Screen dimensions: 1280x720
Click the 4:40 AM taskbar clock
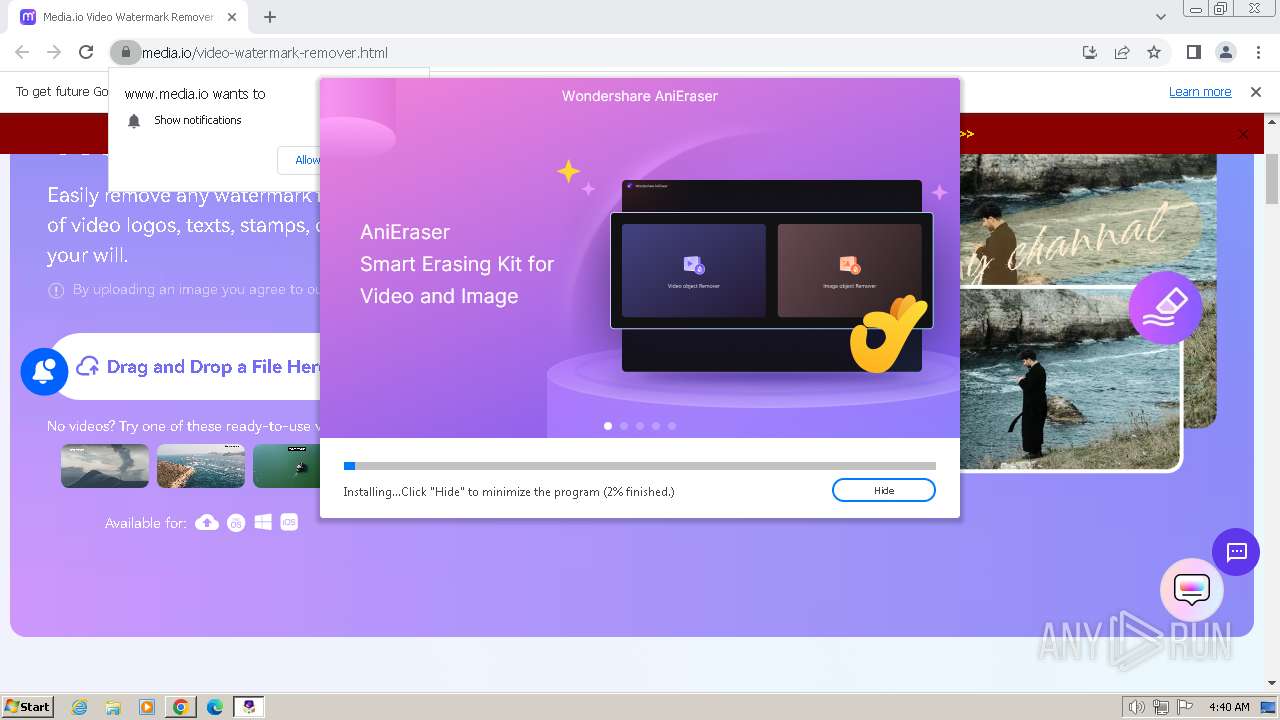pyautogui.click(x=1229, y=707)
